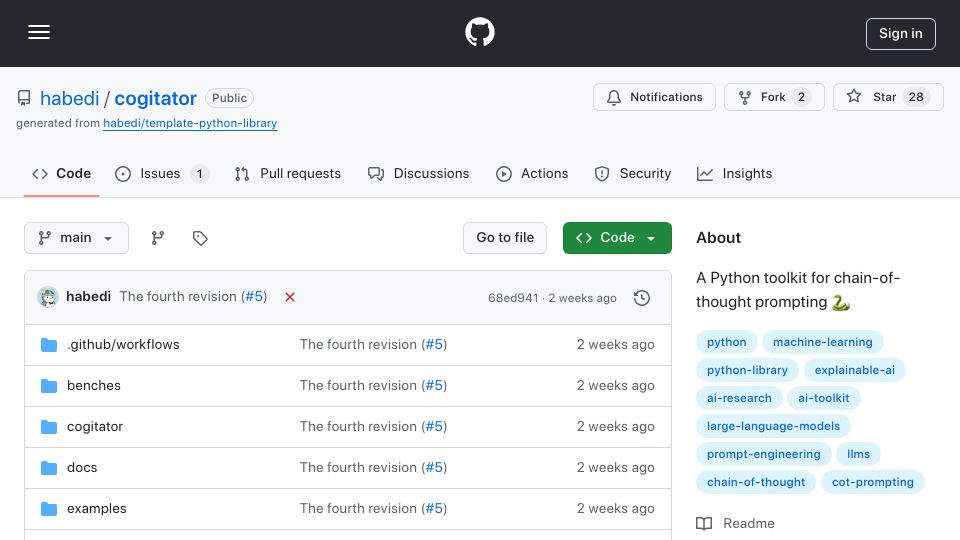
Task: Click the Notifications button
Action: tap(654, 97)
